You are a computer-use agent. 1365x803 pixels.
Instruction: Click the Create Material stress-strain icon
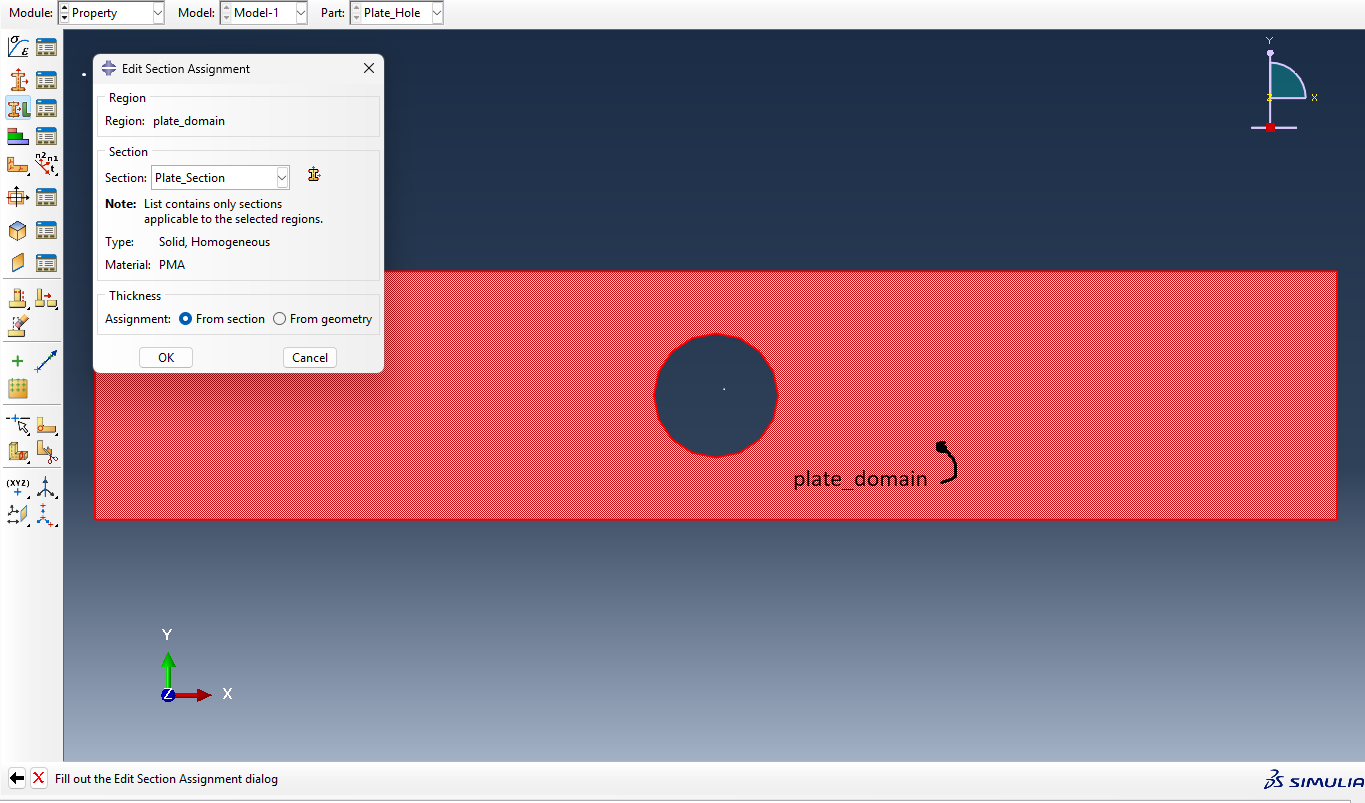click(x=17, y=47)
